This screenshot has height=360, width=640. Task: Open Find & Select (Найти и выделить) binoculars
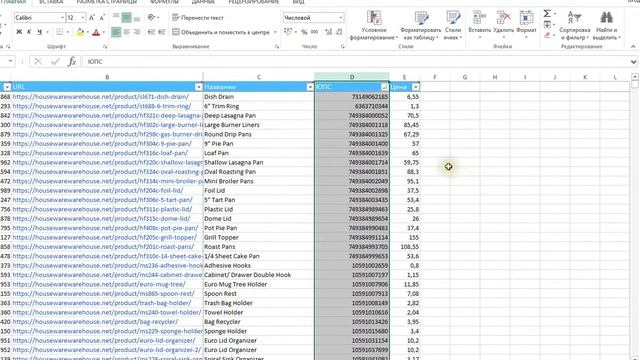coord(607,25)
